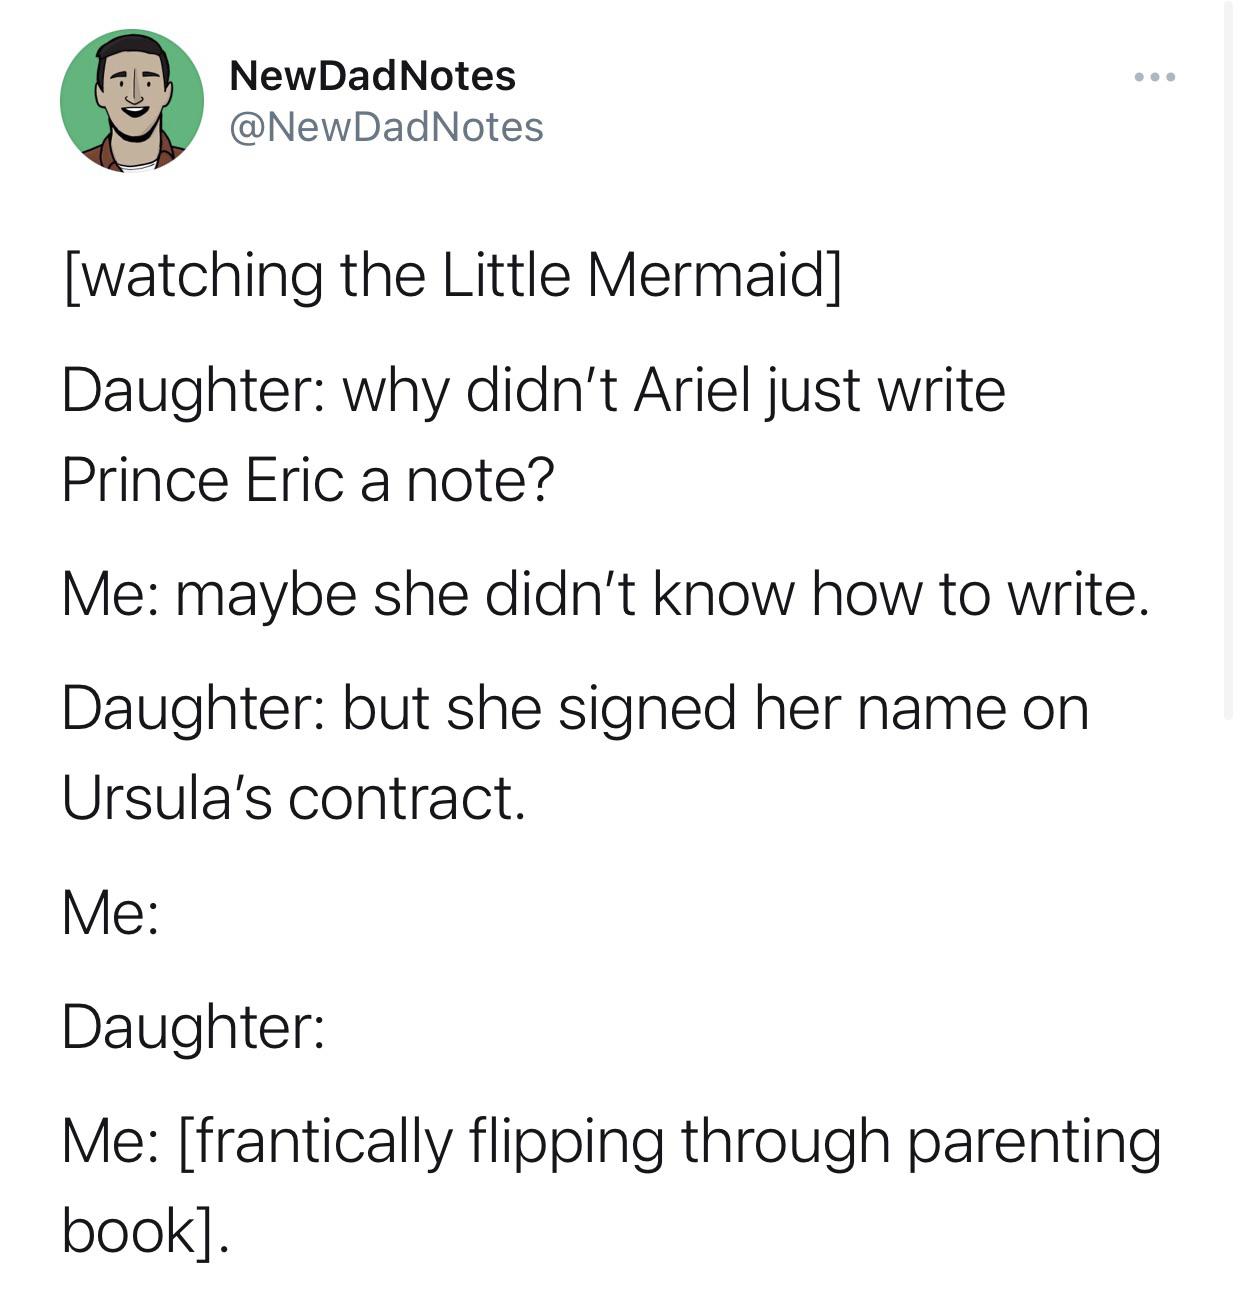Screen dimensions: 1241x1303
Task: Click the word "frantically" in the last line
Action: (315, 1141)
